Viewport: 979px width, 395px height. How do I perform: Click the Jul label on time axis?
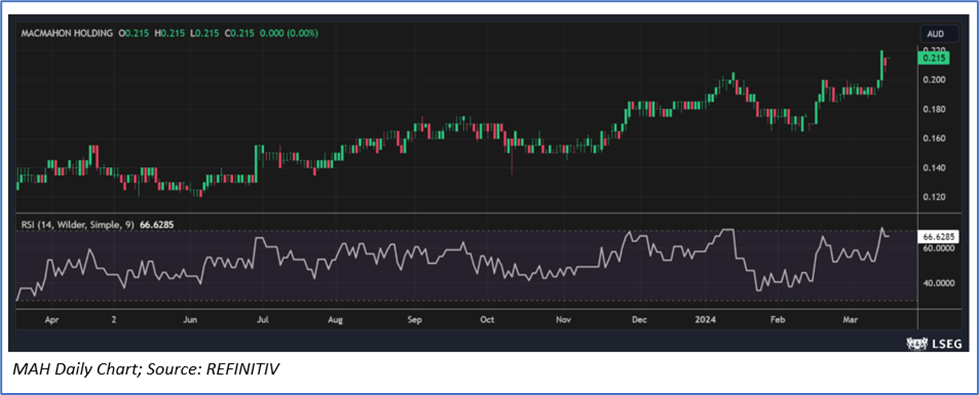point(263,319)
